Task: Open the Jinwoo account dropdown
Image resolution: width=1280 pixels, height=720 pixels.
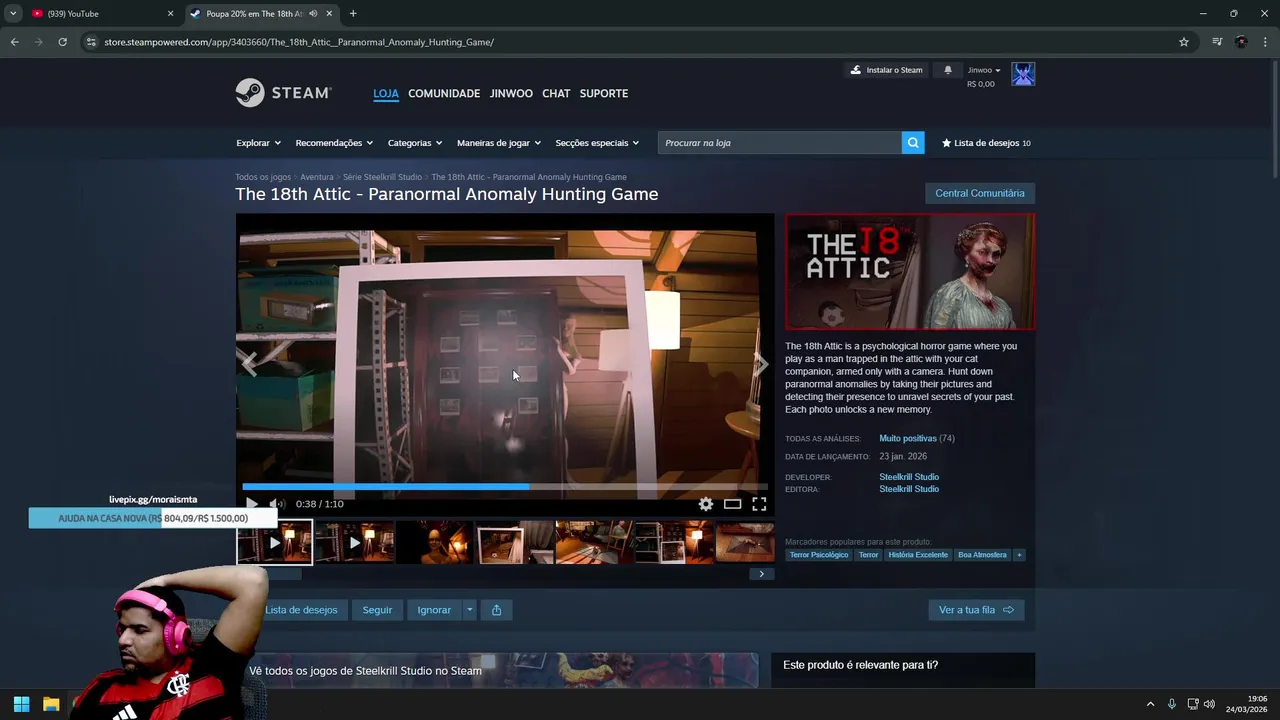Action: [984, 70]
